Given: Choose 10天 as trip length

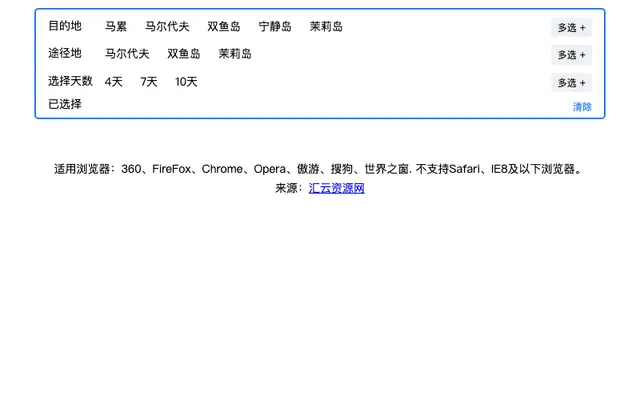Looking at the screenshot, I should point(187,82).
